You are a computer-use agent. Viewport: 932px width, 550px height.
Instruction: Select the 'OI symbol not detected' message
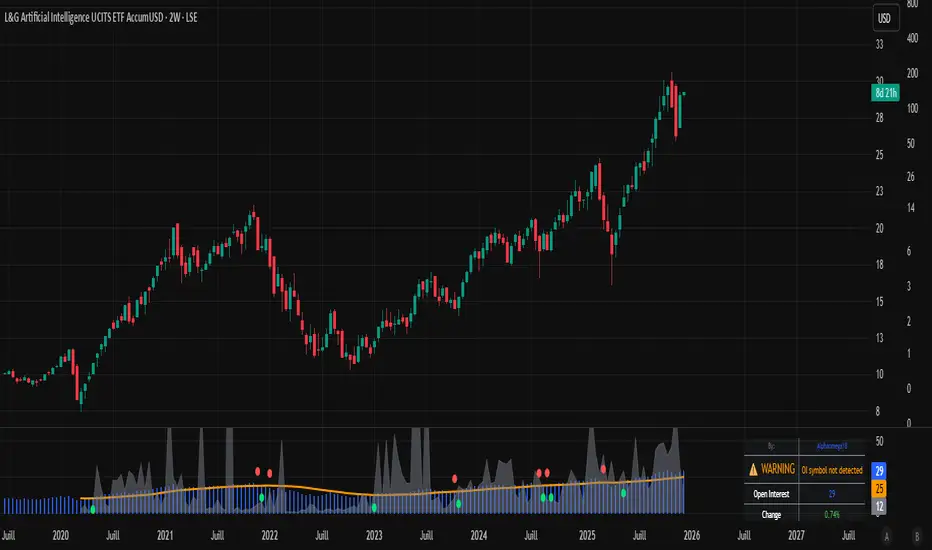tap(832, 470)
